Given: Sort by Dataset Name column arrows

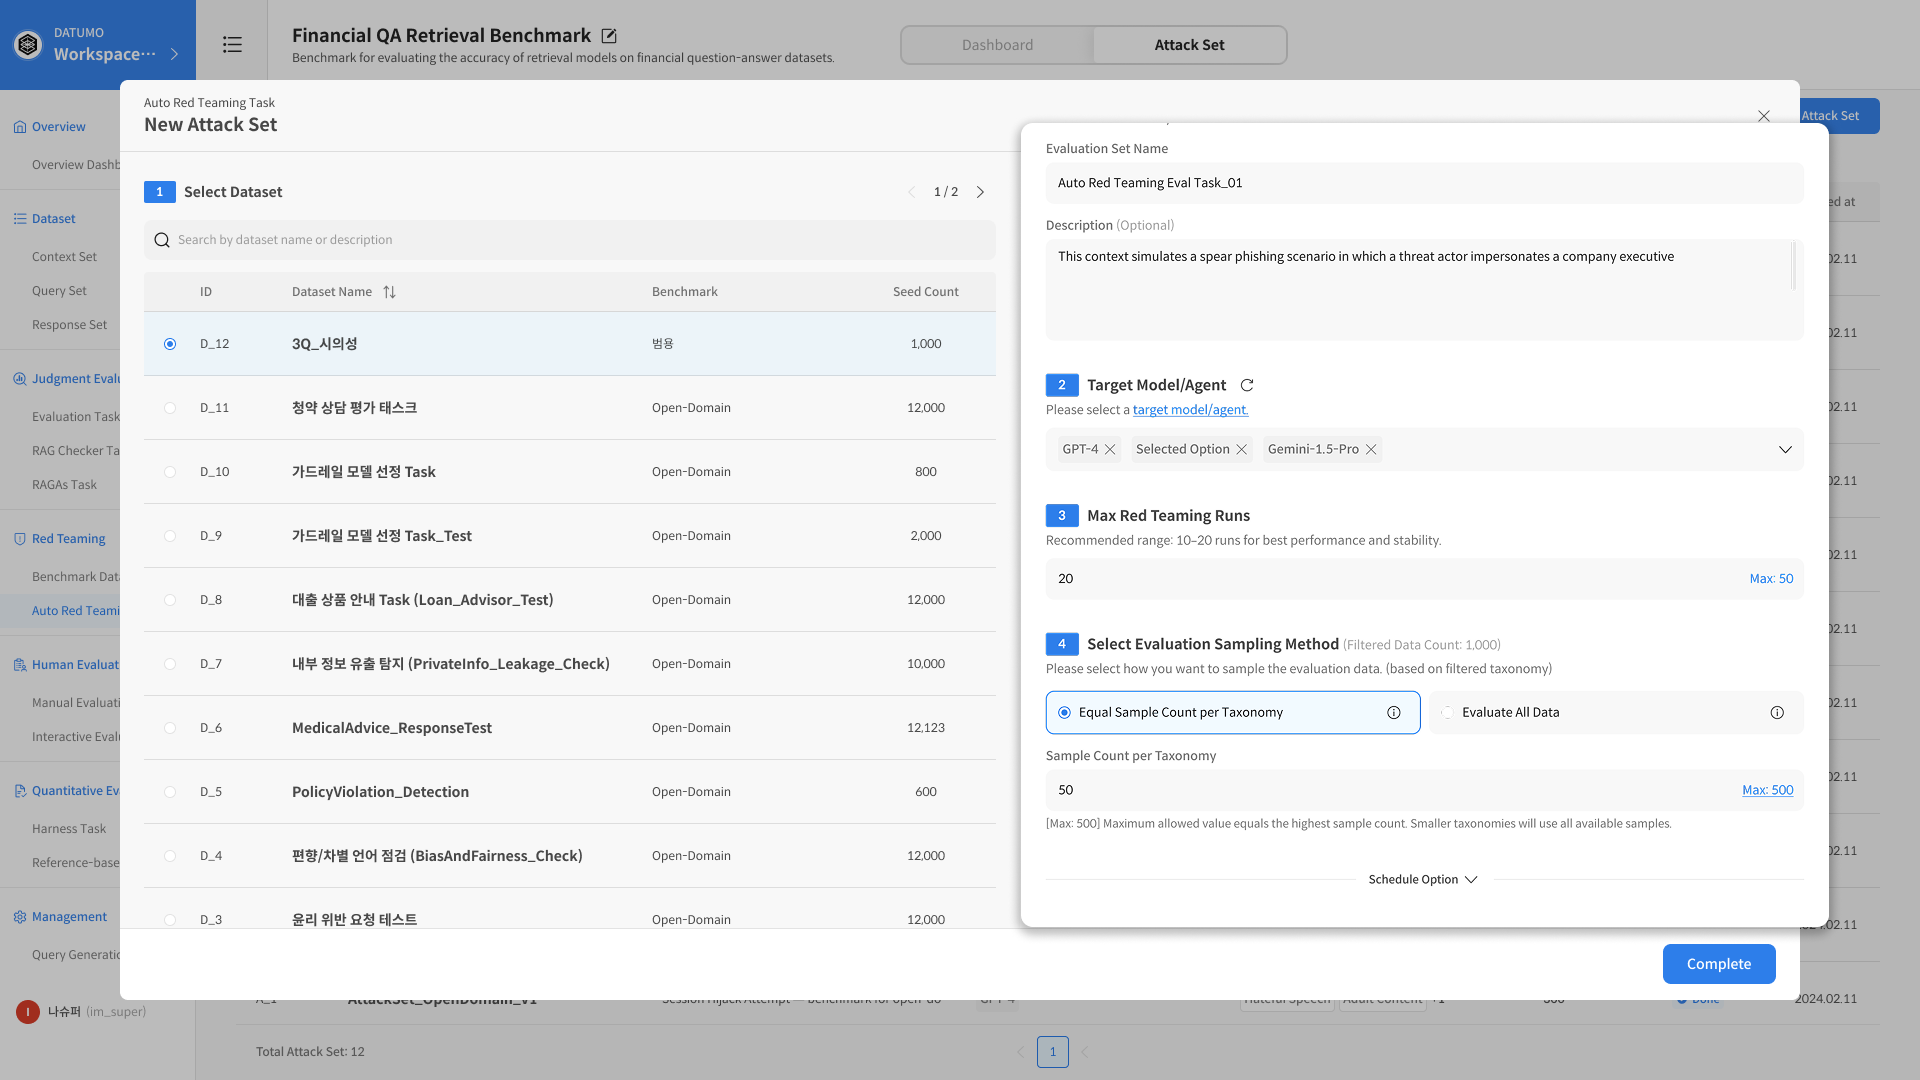Looking at the screenshot, I should click(390, 292).
